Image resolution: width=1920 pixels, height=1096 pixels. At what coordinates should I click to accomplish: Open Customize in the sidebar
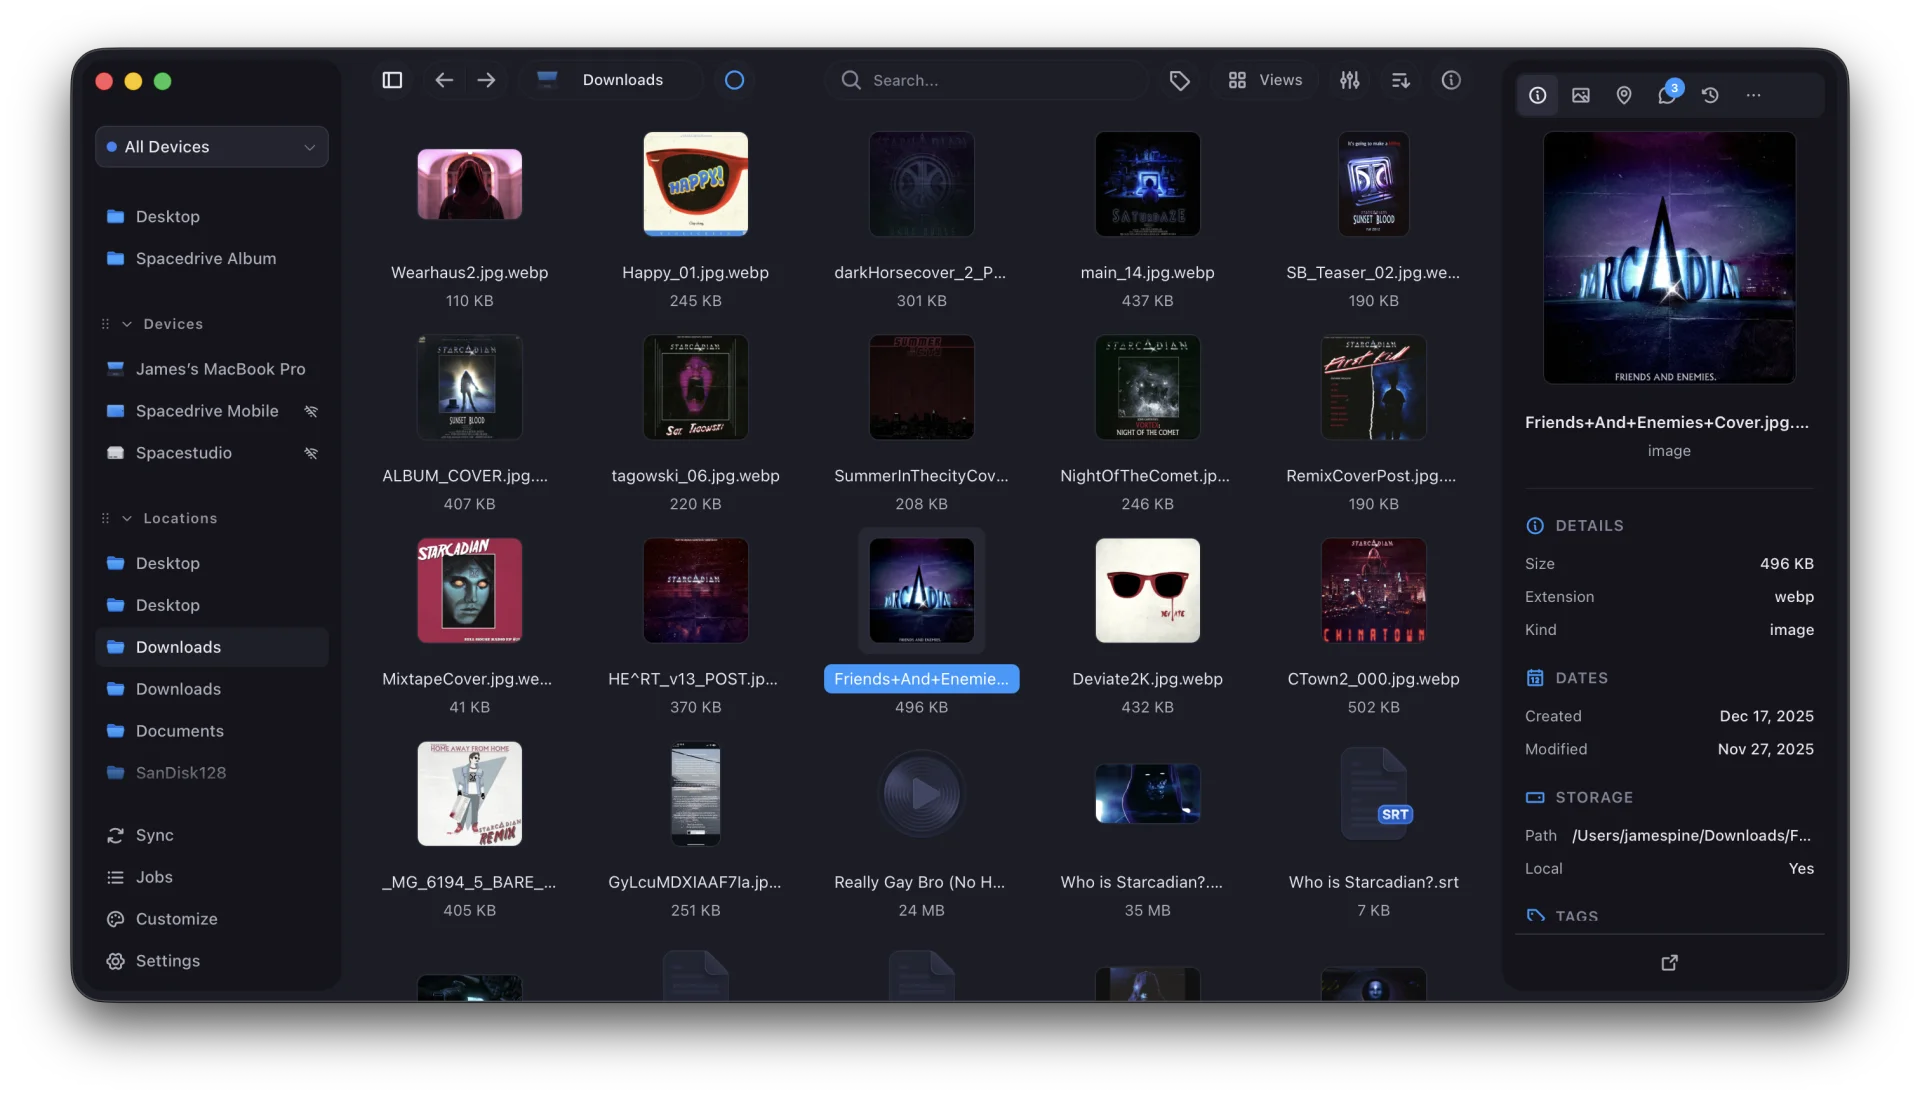tap(211, 919)
